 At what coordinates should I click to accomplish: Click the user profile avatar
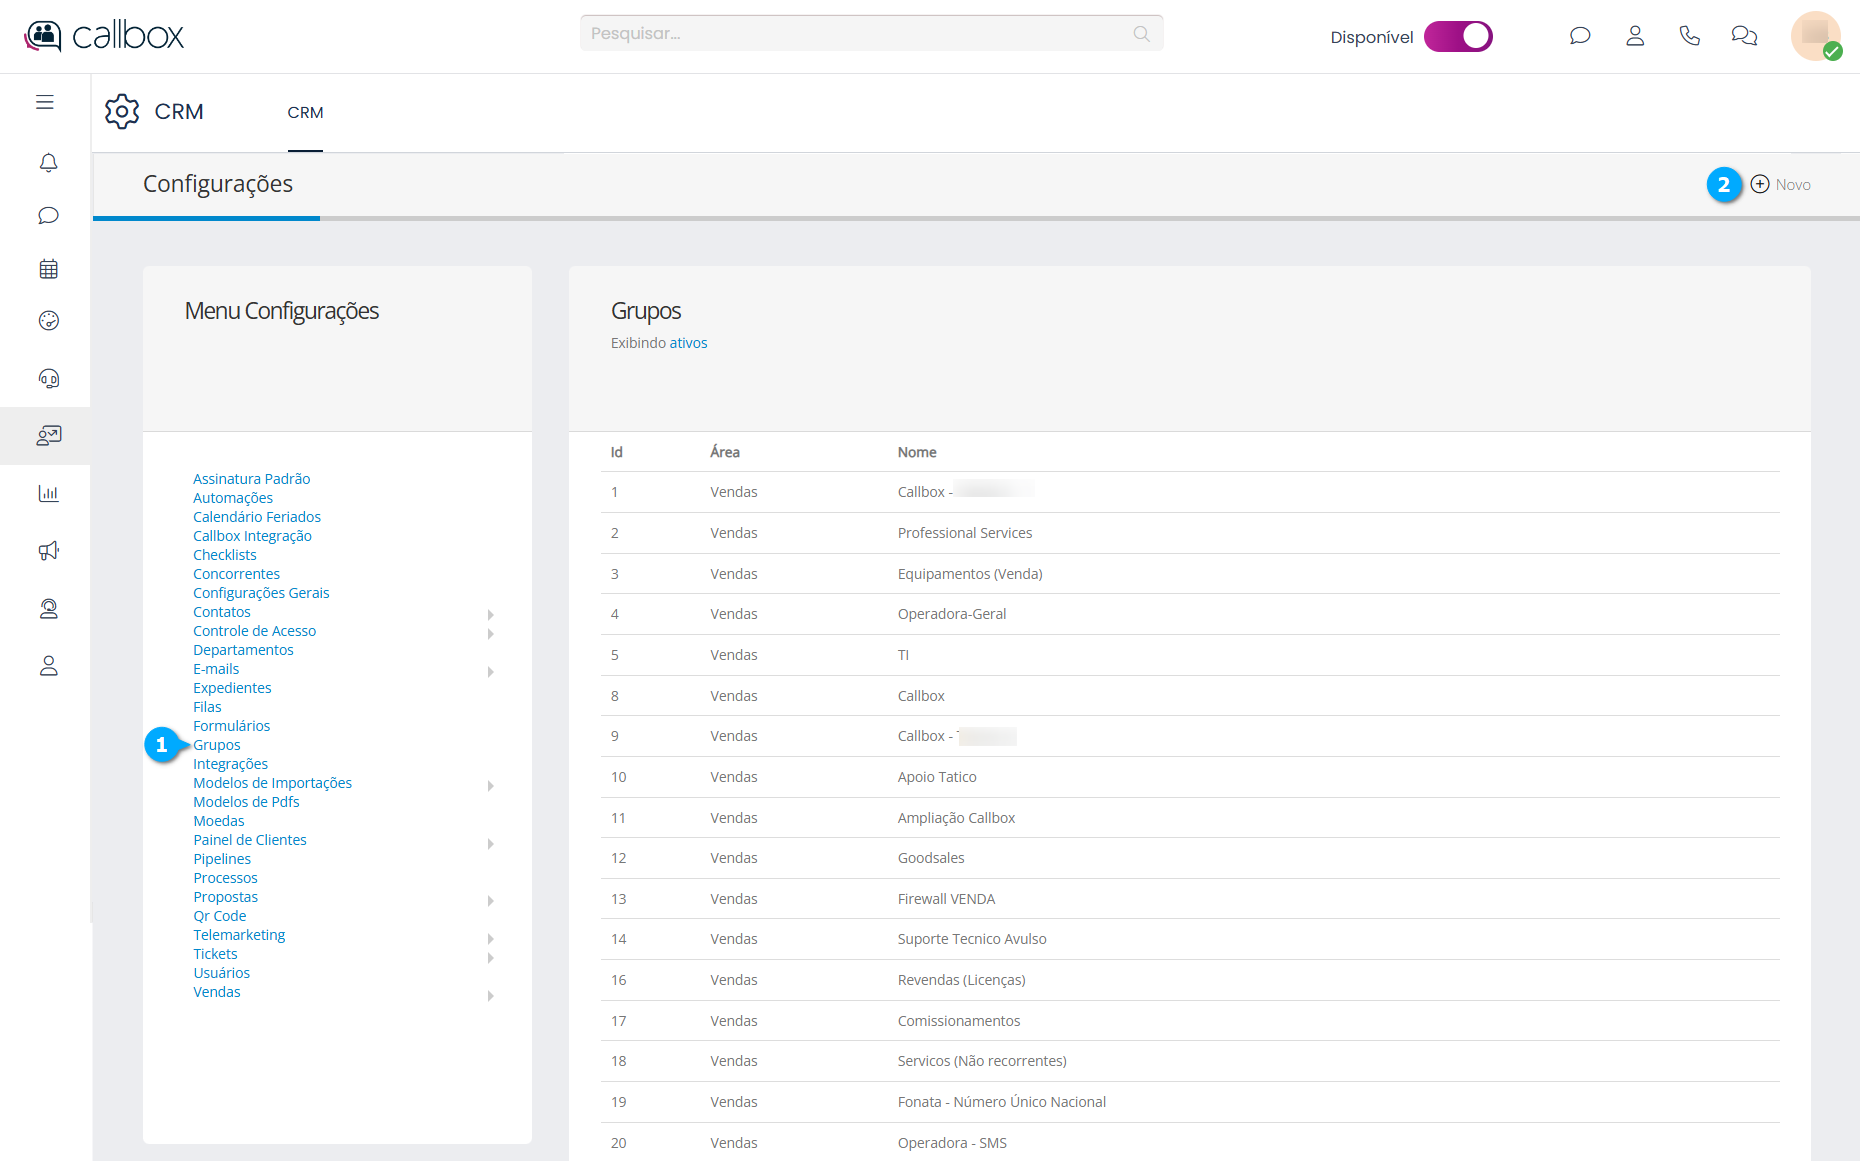1815,36
